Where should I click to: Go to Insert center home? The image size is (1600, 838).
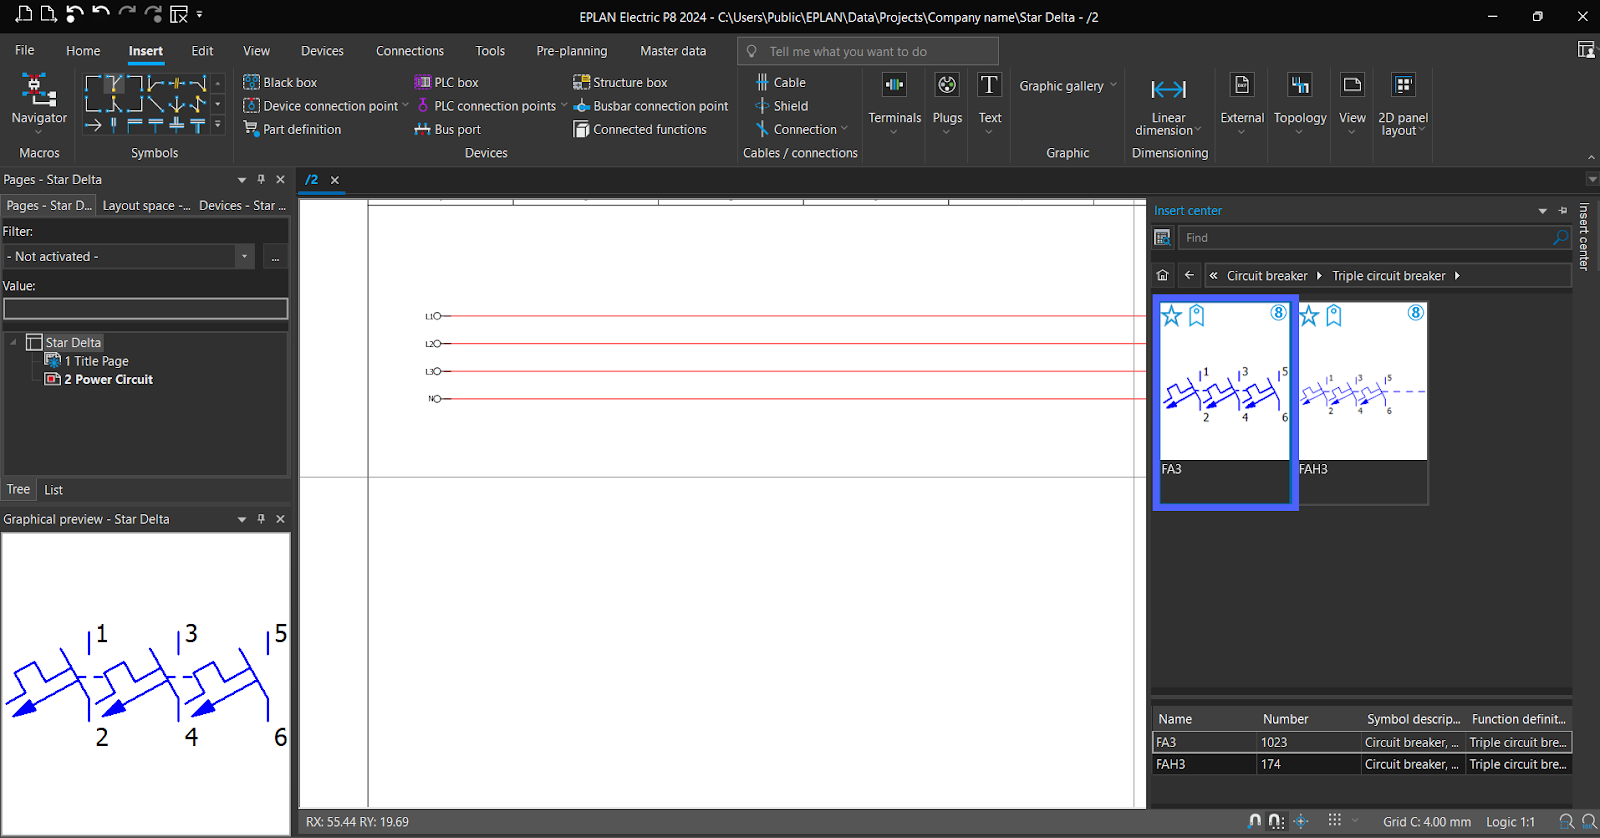tap(1162, 276)
